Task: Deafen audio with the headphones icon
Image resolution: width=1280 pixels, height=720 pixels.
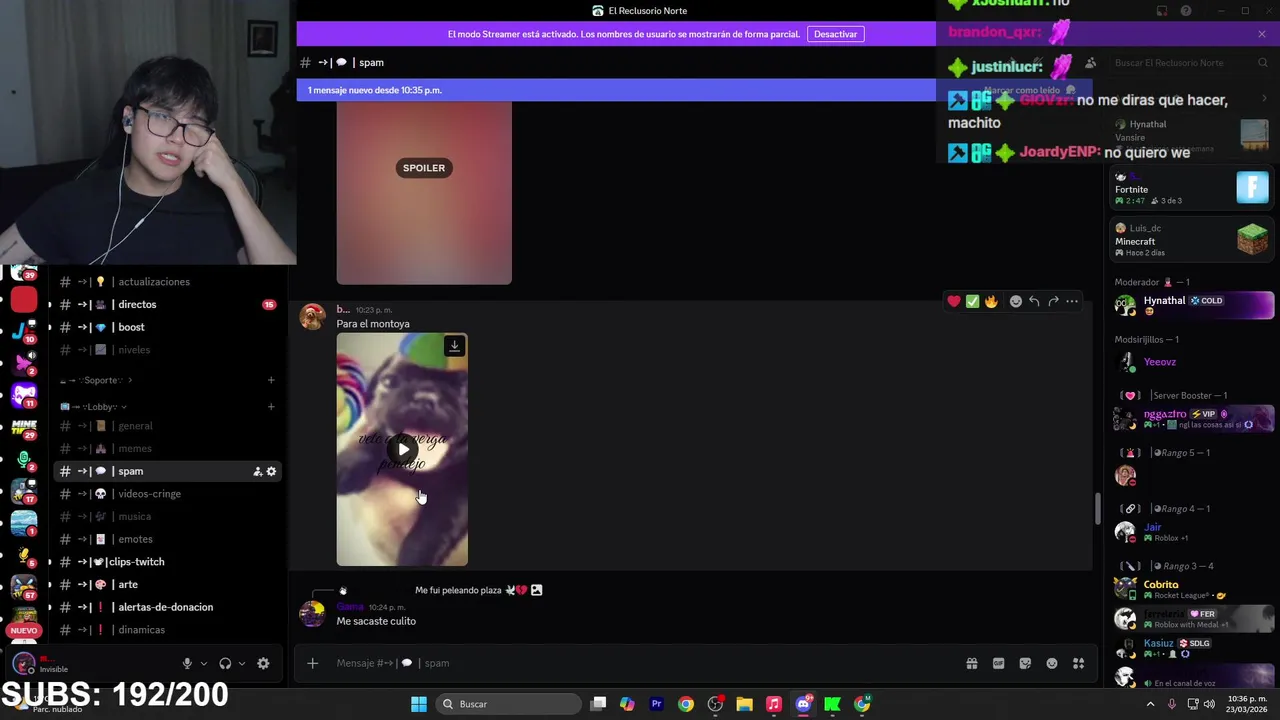Action: [225, 663]
